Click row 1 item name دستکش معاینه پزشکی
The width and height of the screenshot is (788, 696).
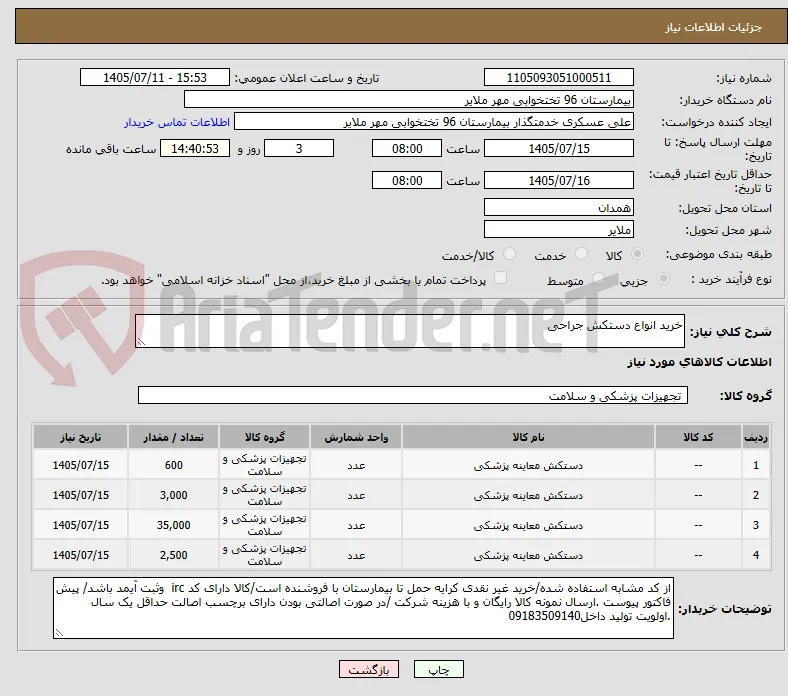coord(528,465)
